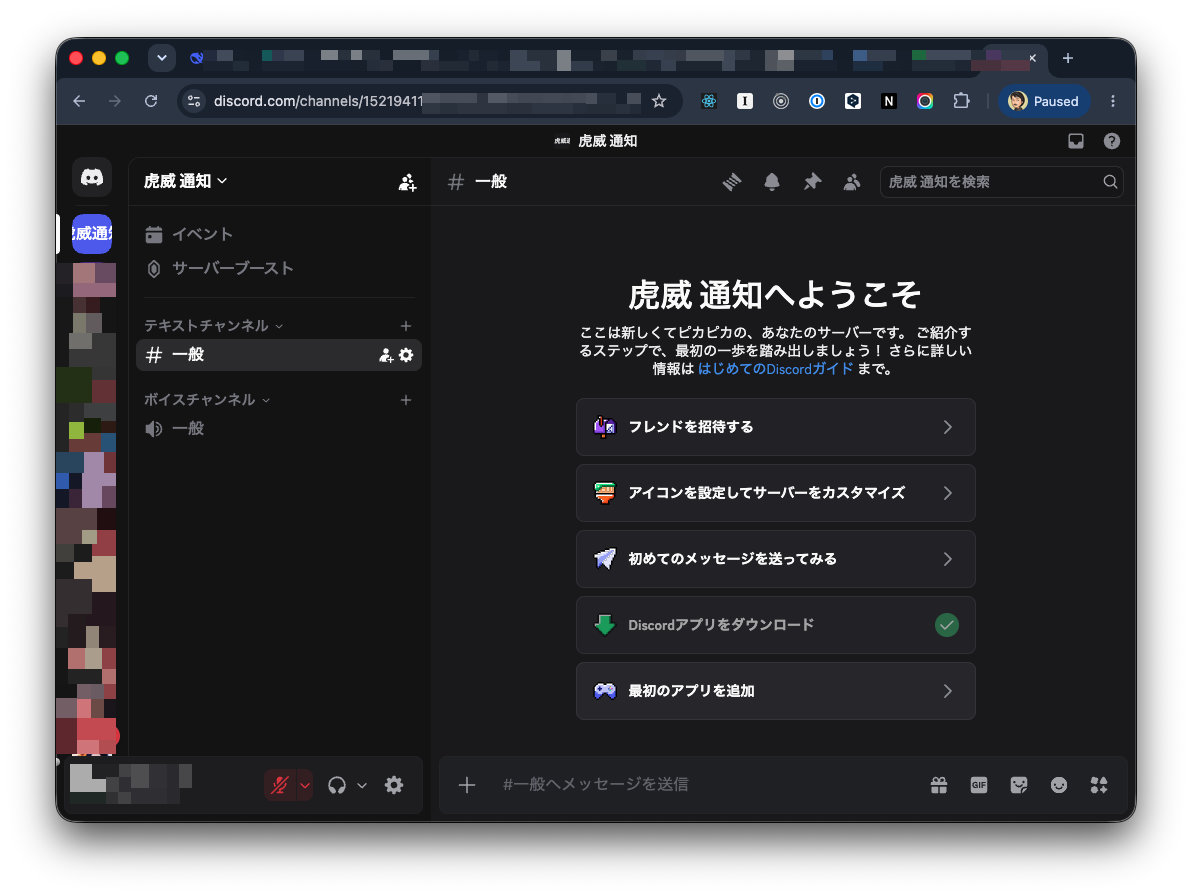
Task: Click Discordアプリをダウンロード card
Action: tap(775, 625)
